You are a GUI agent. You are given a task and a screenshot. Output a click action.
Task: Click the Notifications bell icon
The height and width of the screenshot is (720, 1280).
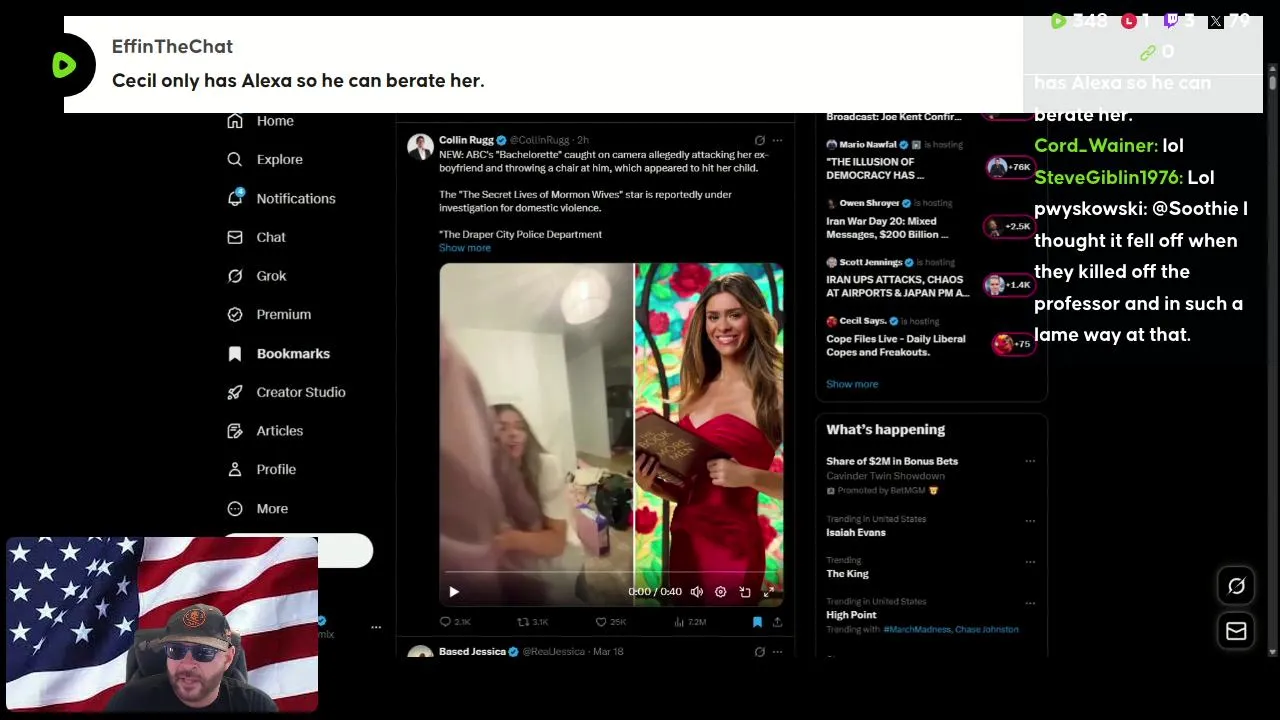pyautogui.click(x=235, y=198)
